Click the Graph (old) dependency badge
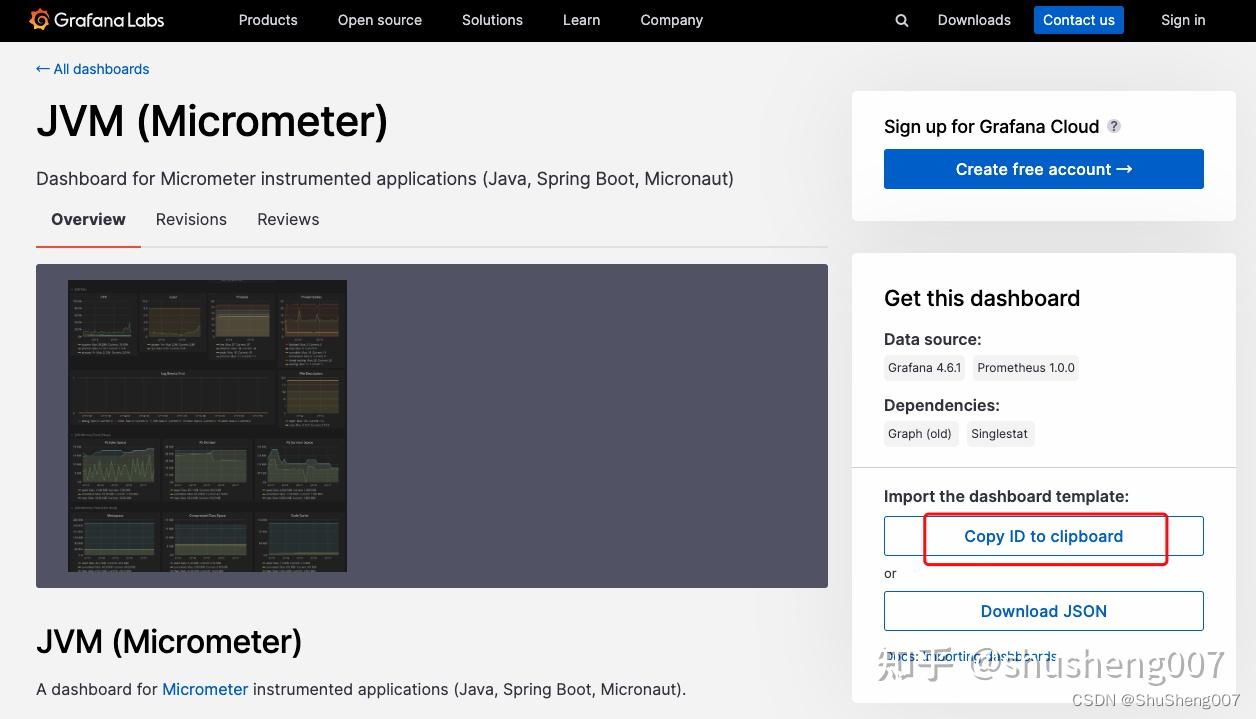Screen dimensions: 1256x719 (919, 433)
